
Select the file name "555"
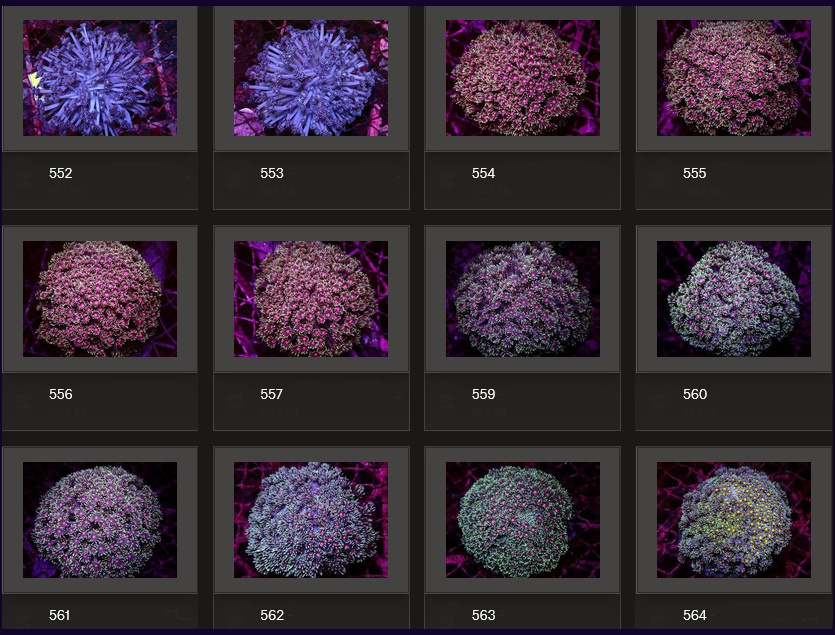click(x=694, y=173)
